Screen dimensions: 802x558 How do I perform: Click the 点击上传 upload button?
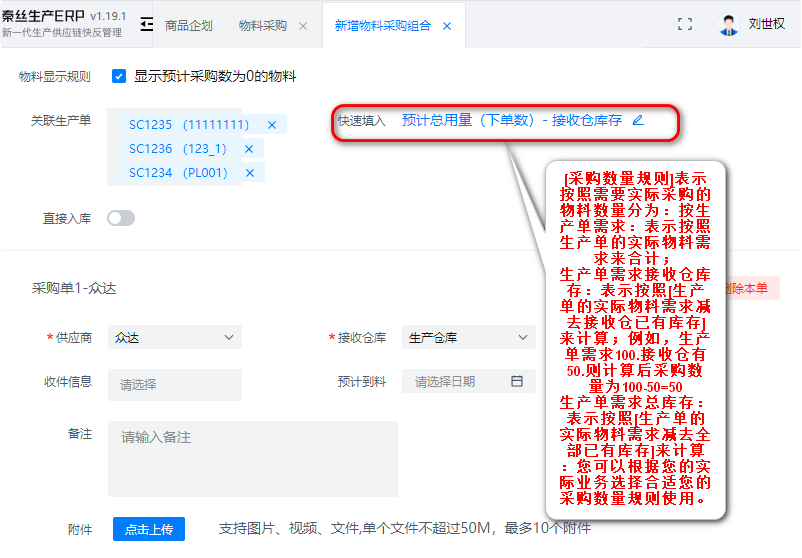[x=149, y=530]
